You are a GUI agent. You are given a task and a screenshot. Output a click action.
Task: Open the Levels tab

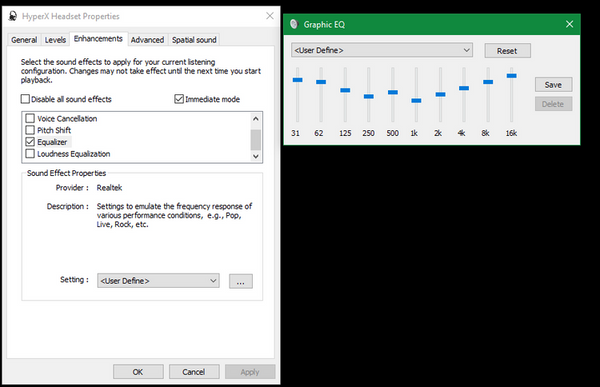[55, 40]
